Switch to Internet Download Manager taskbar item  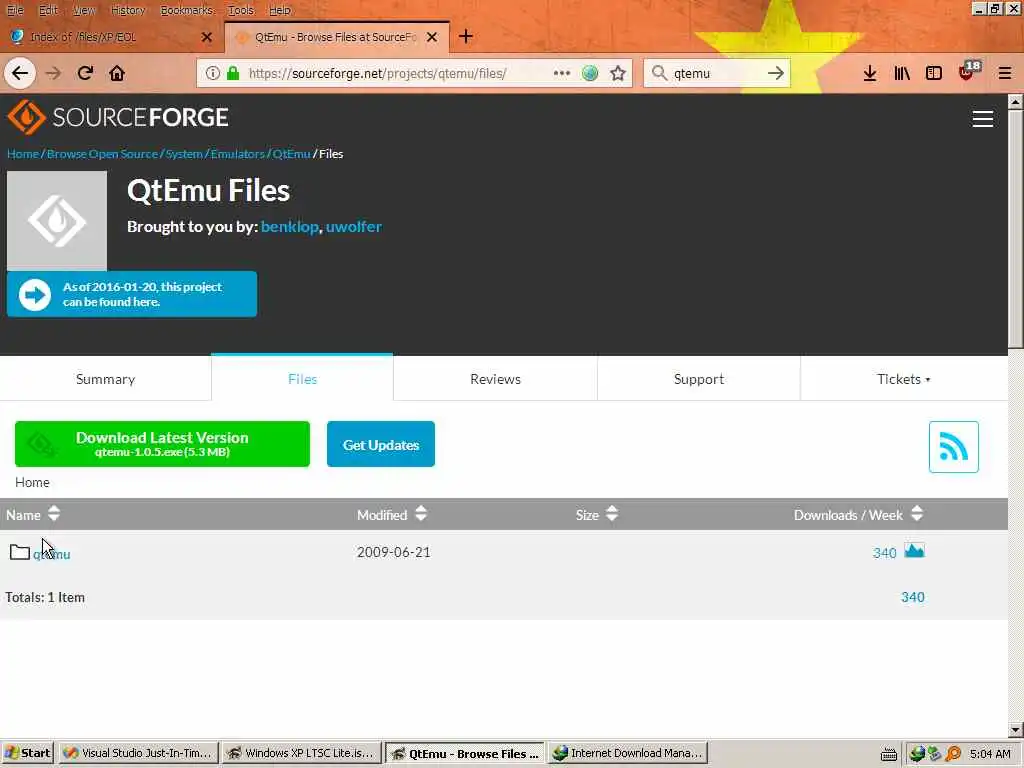click(628, 753)
